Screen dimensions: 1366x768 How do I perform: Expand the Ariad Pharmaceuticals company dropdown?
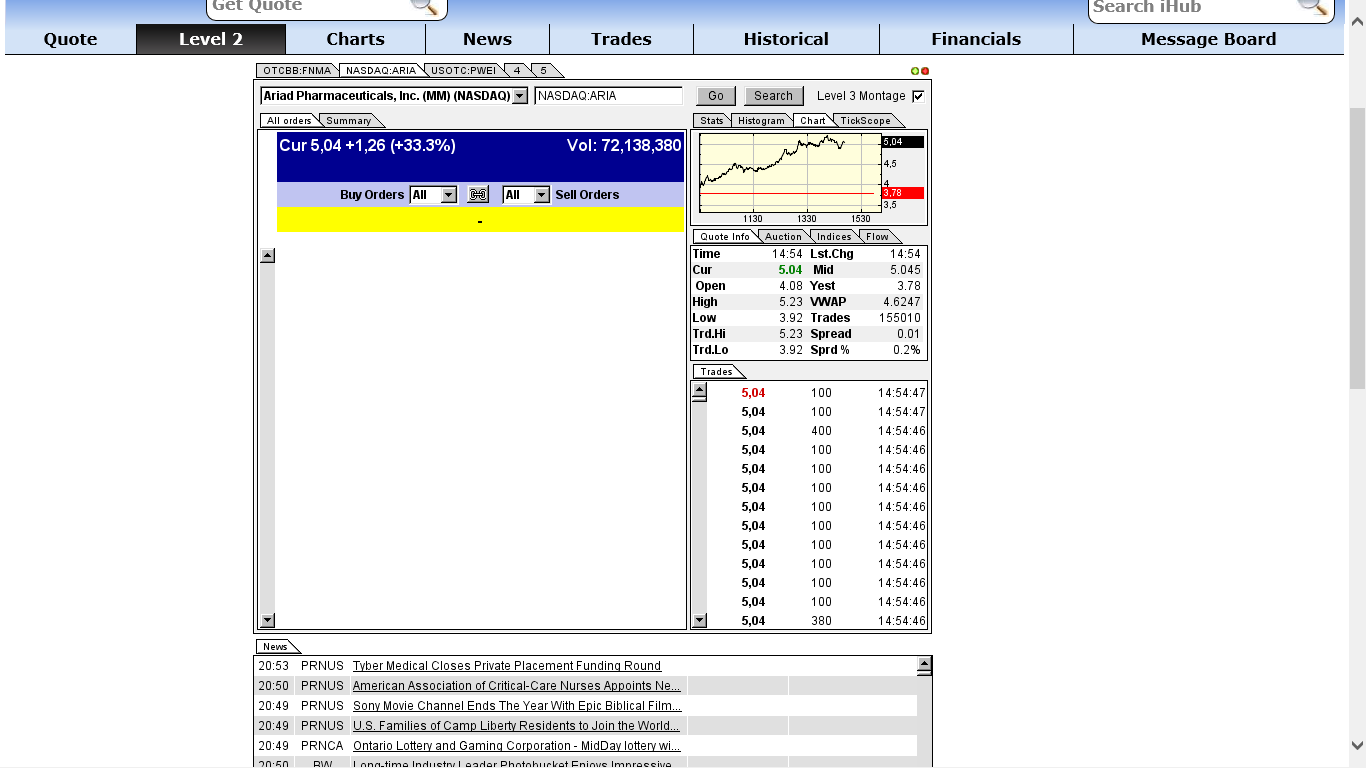click(519, 95)
